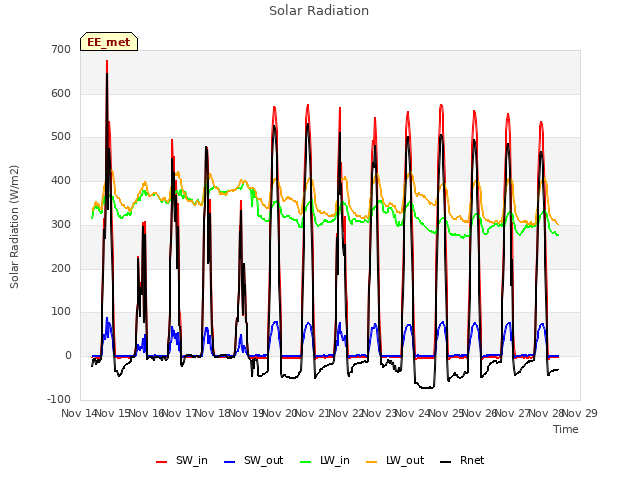The image size is (640, 480).
Task: Click the Solar Radiation (W/m2) axis label
Action: (x=14, y=227)
